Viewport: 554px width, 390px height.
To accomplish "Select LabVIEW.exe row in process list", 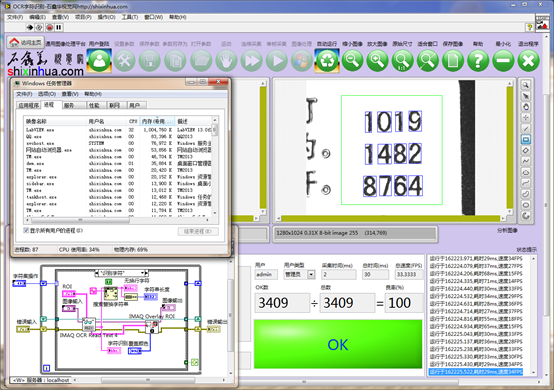I will click(x=118, y=130).
